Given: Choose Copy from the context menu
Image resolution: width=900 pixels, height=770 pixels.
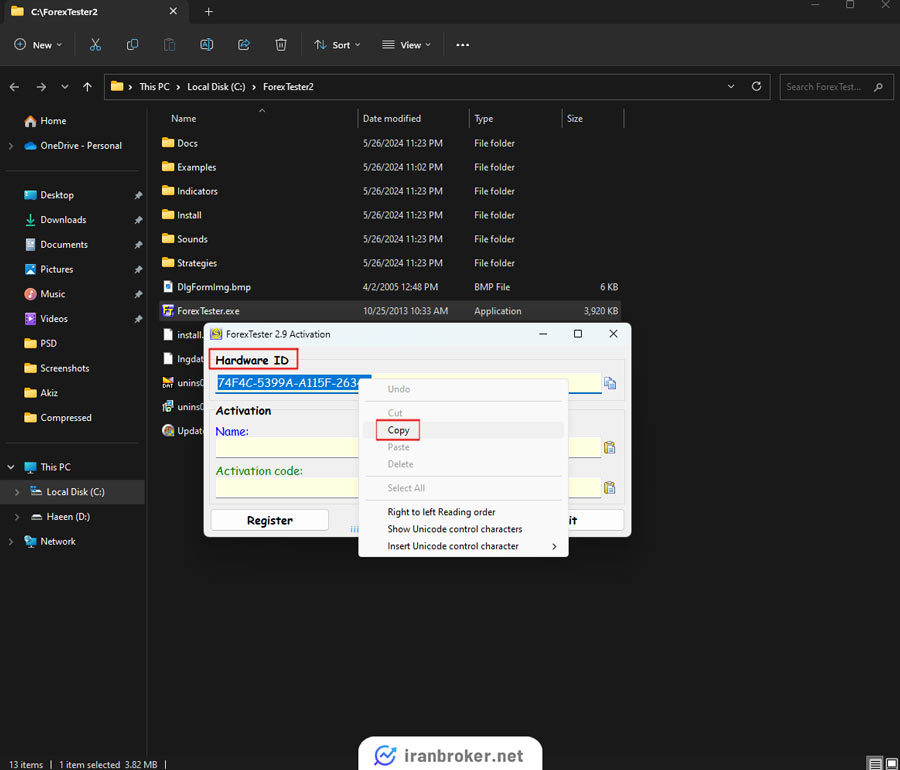Looking at the screenshot, I should tap(463, 430).
